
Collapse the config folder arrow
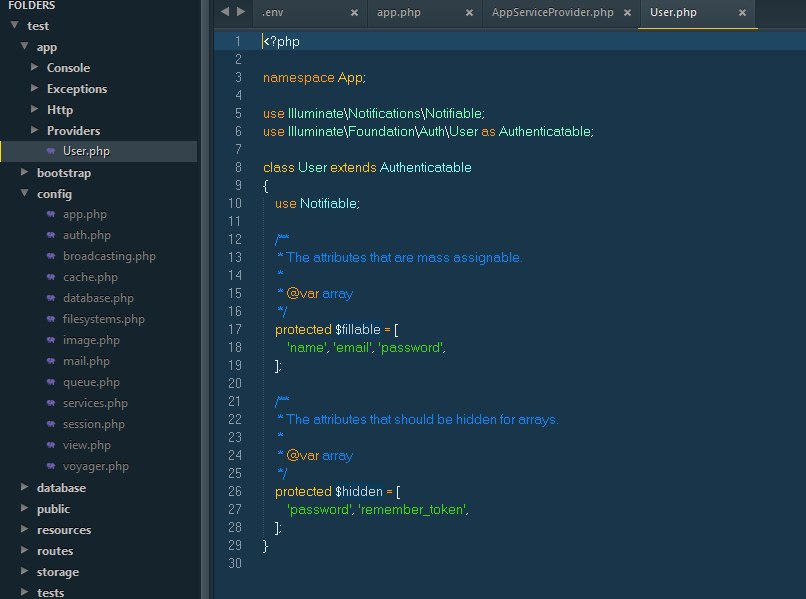click(x=24, y=193)
